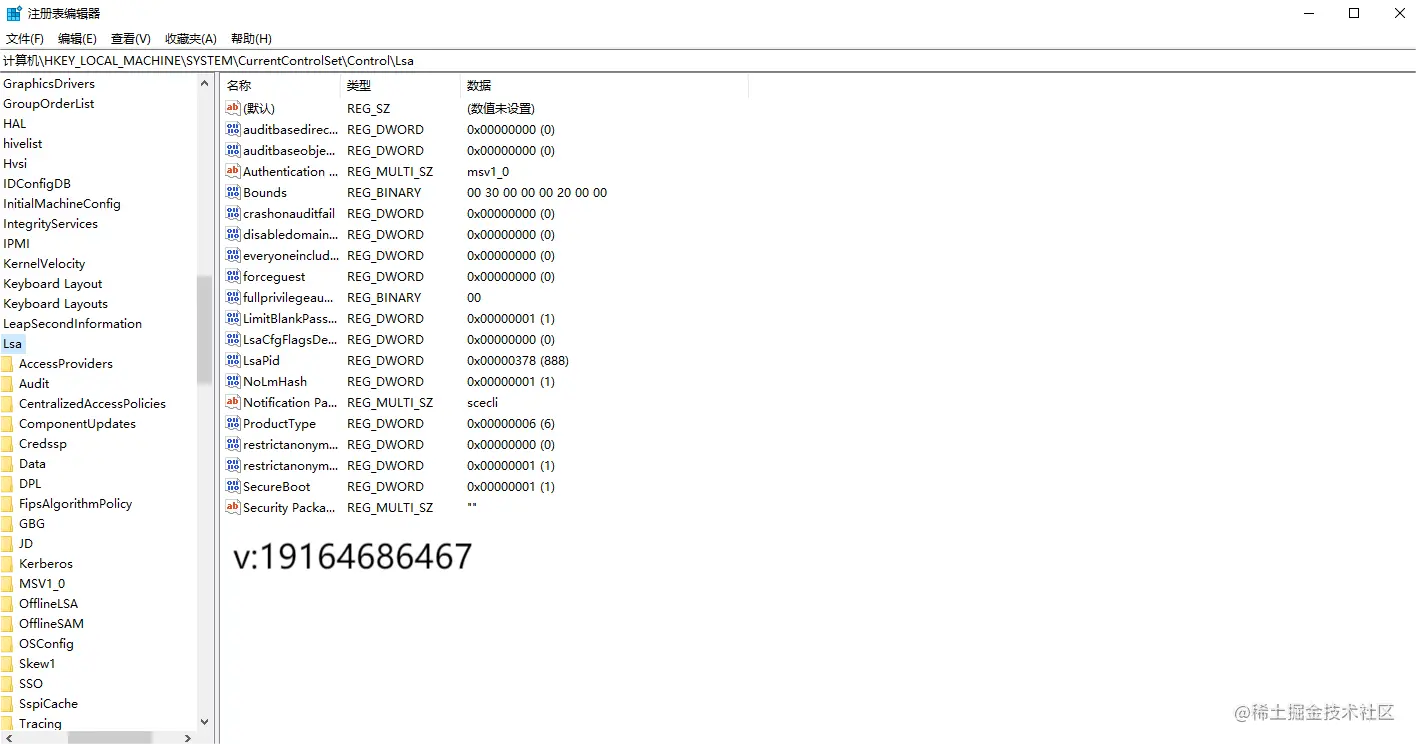Maximize the Registry Editor window

click(1354, 13)
